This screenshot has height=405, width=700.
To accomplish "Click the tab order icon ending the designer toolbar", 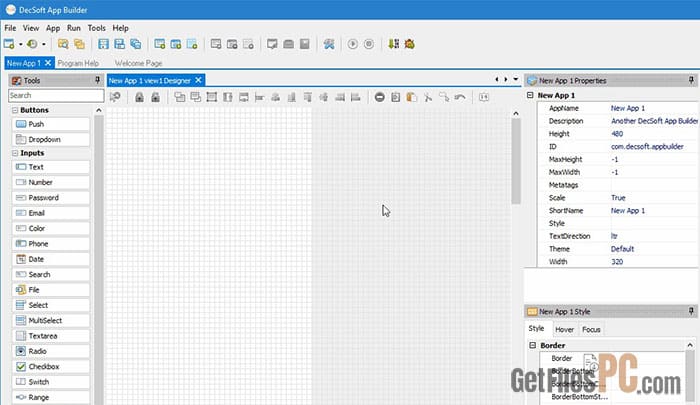I will click(484, 97).
